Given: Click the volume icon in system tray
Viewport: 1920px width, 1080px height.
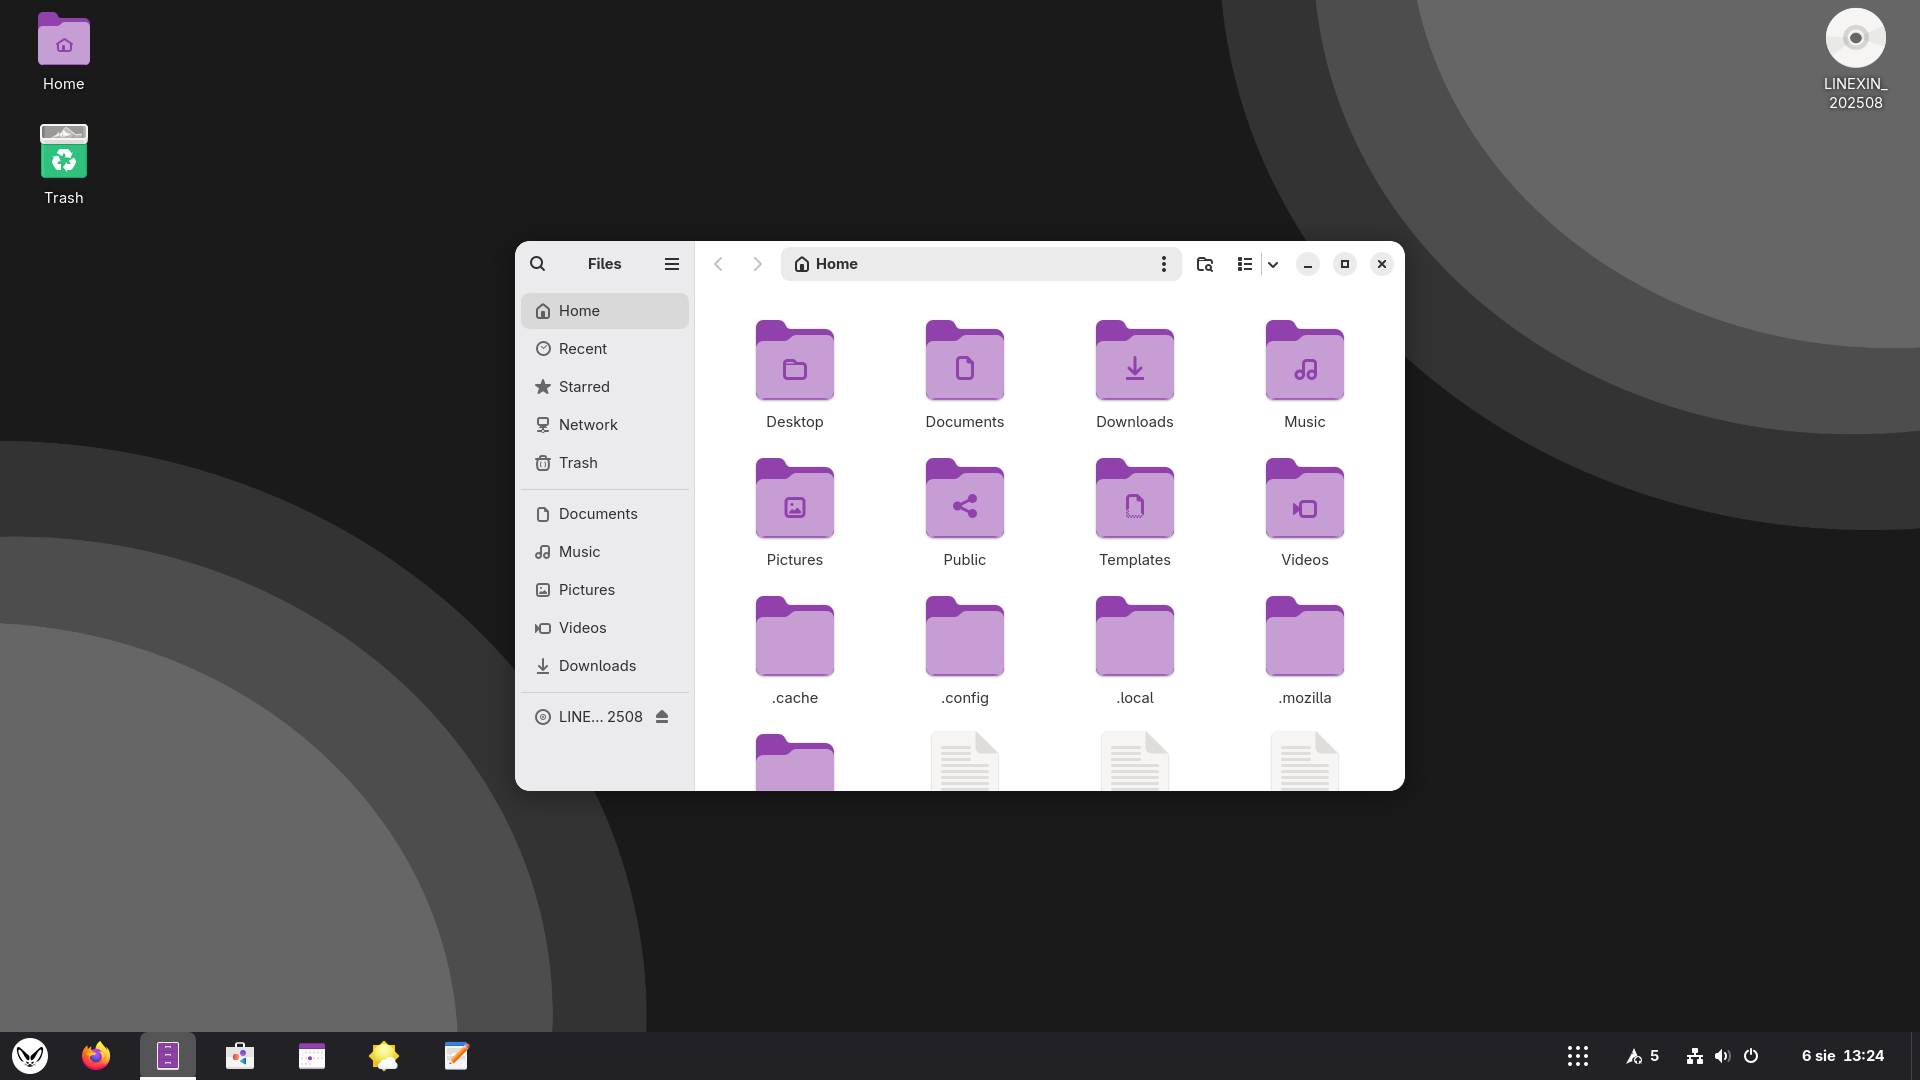Looking at the screenshot, I should point(1722,1056).
